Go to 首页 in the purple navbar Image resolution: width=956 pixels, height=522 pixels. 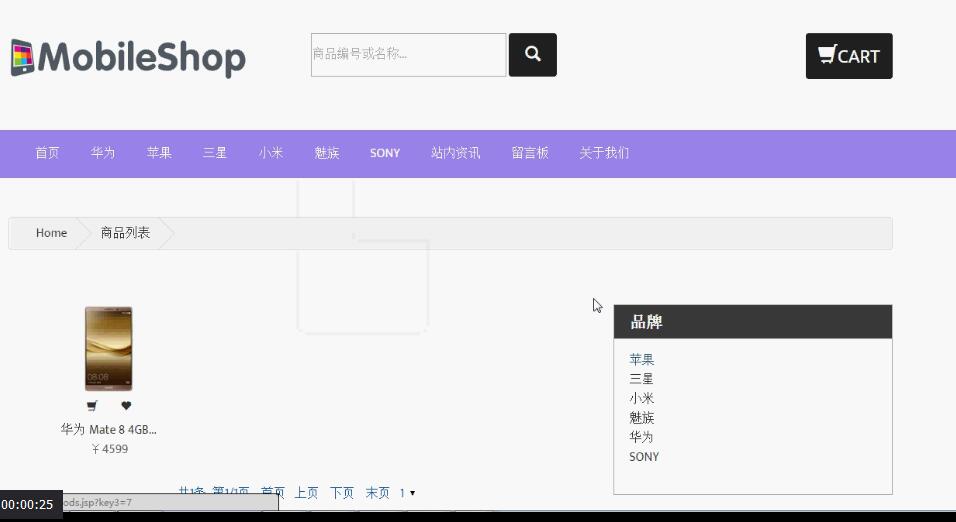click(x=47, y=153)
